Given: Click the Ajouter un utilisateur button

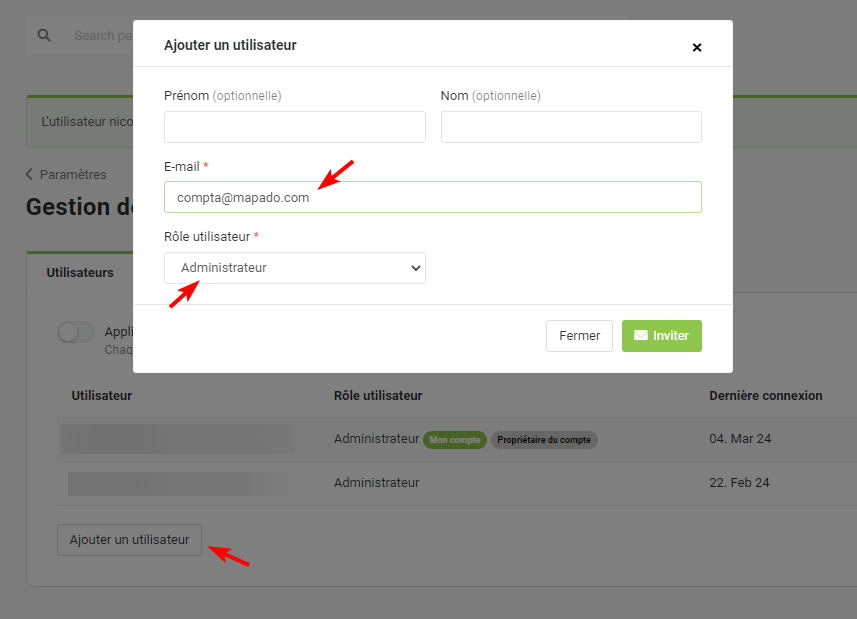Looking at the screenshot, I should pyautogui.click(x=129, y=540).
